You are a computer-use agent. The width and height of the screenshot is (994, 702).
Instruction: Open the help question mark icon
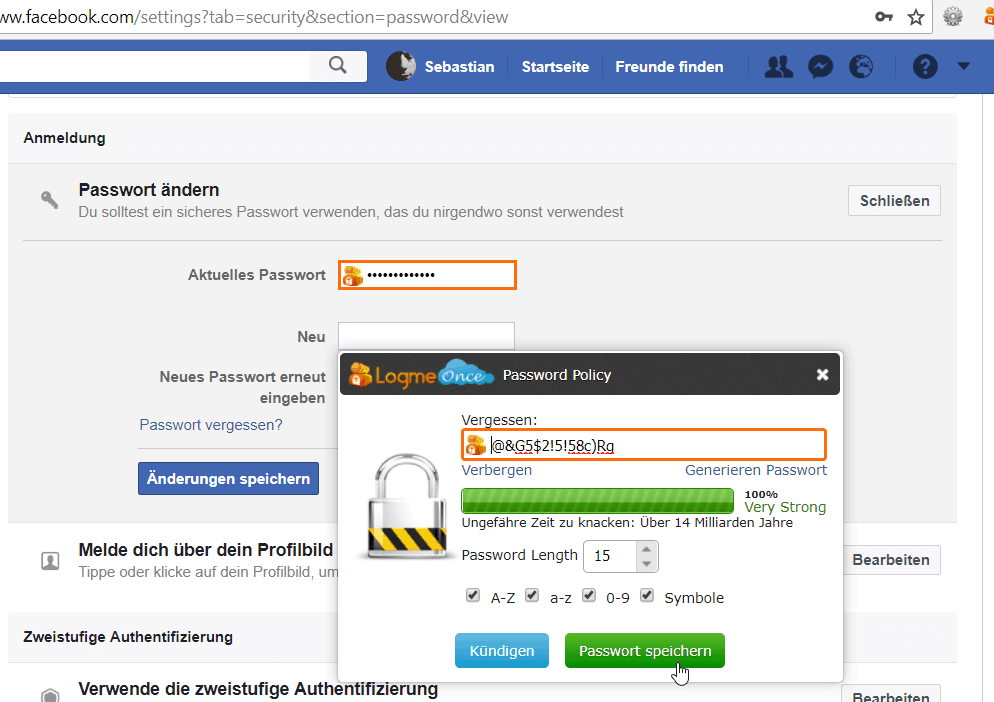pyautogui.click(x=925, y=67)
